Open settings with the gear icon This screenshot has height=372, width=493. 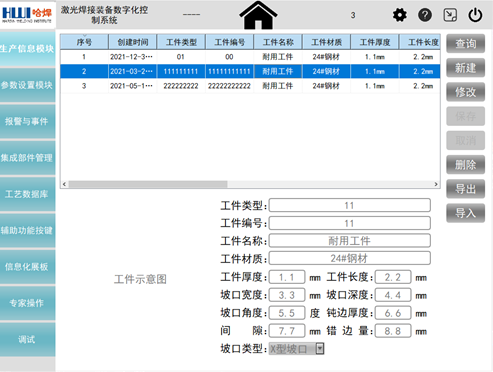coord(399,15)
